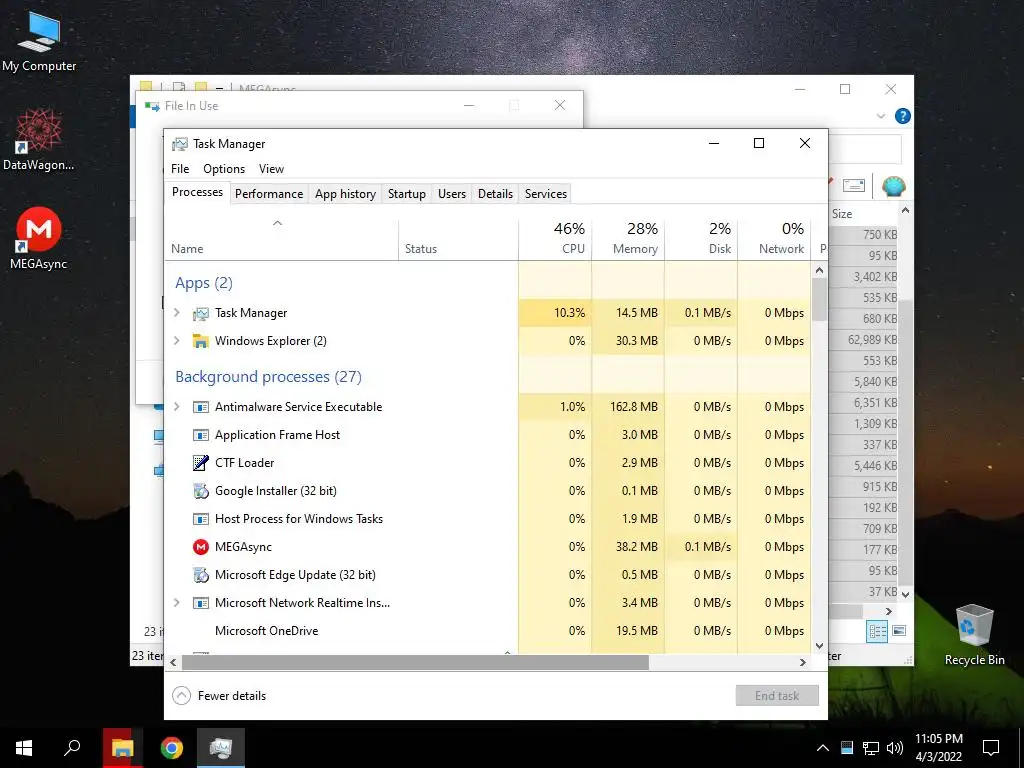Sort processes by Network column

point(775,238)
